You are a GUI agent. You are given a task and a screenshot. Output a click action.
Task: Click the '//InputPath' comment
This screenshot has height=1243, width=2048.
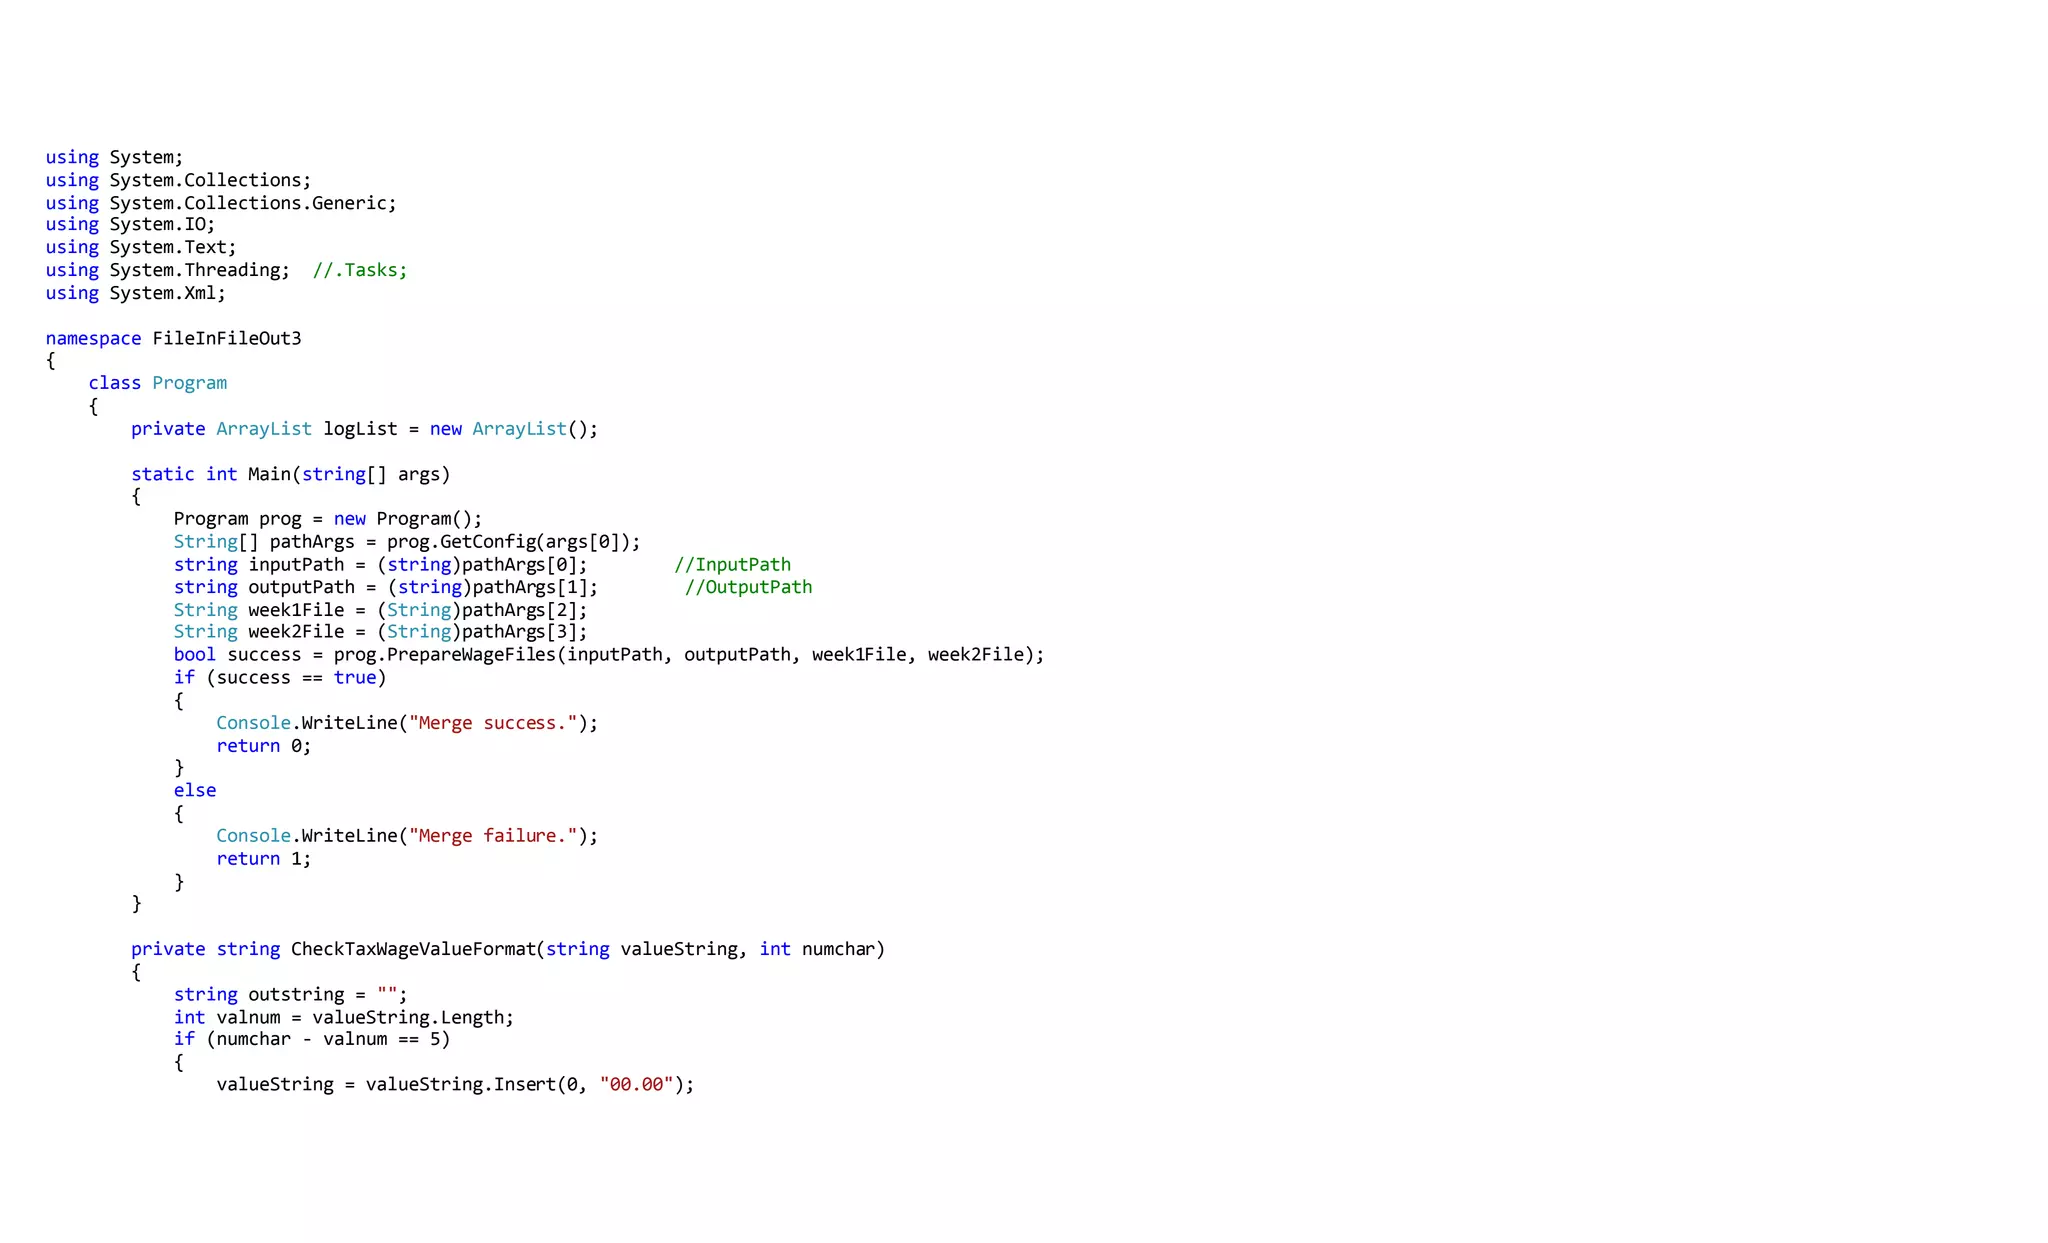[732, 565]
